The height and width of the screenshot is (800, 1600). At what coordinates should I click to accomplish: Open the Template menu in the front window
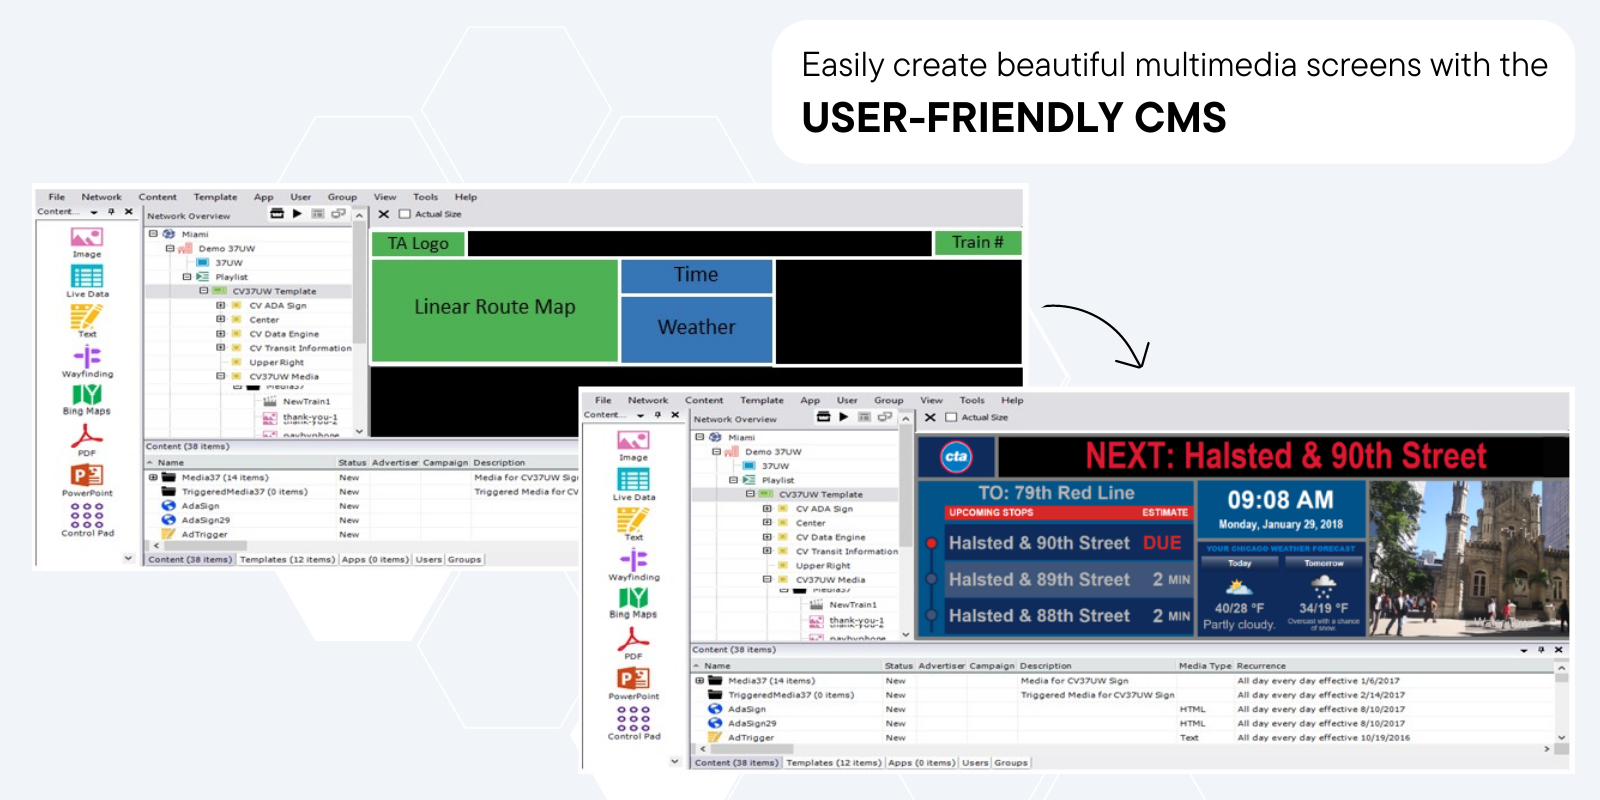click(761, 400)
